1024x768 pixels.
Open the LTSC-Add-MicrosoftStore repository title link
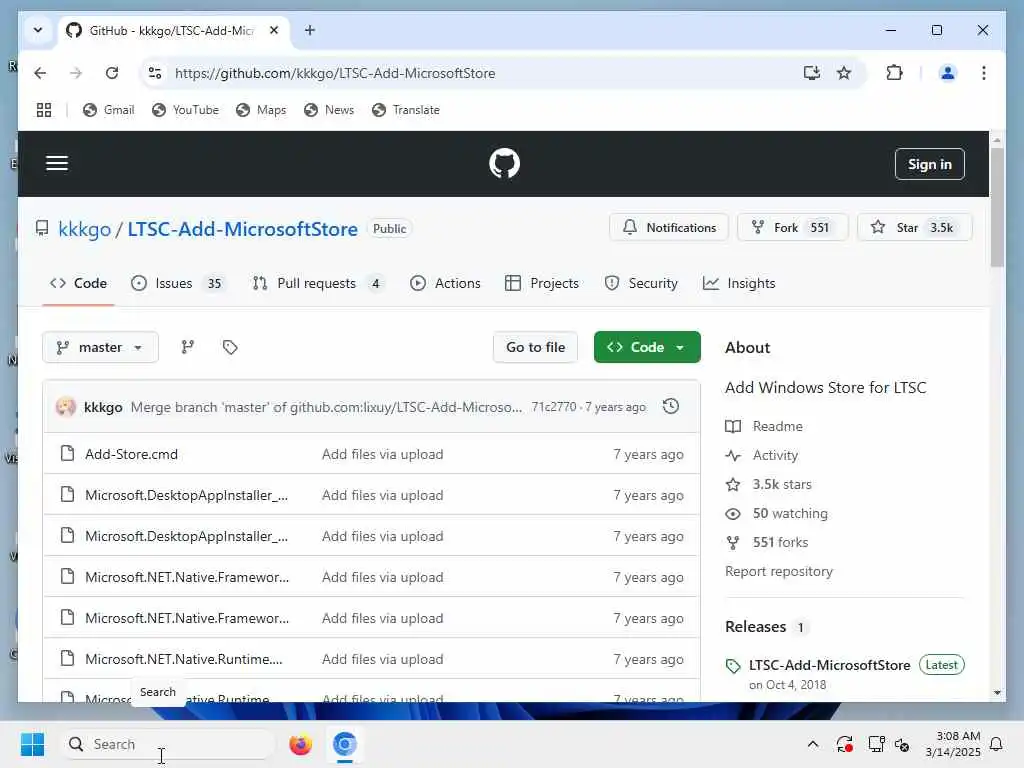(x=242, y=229)
